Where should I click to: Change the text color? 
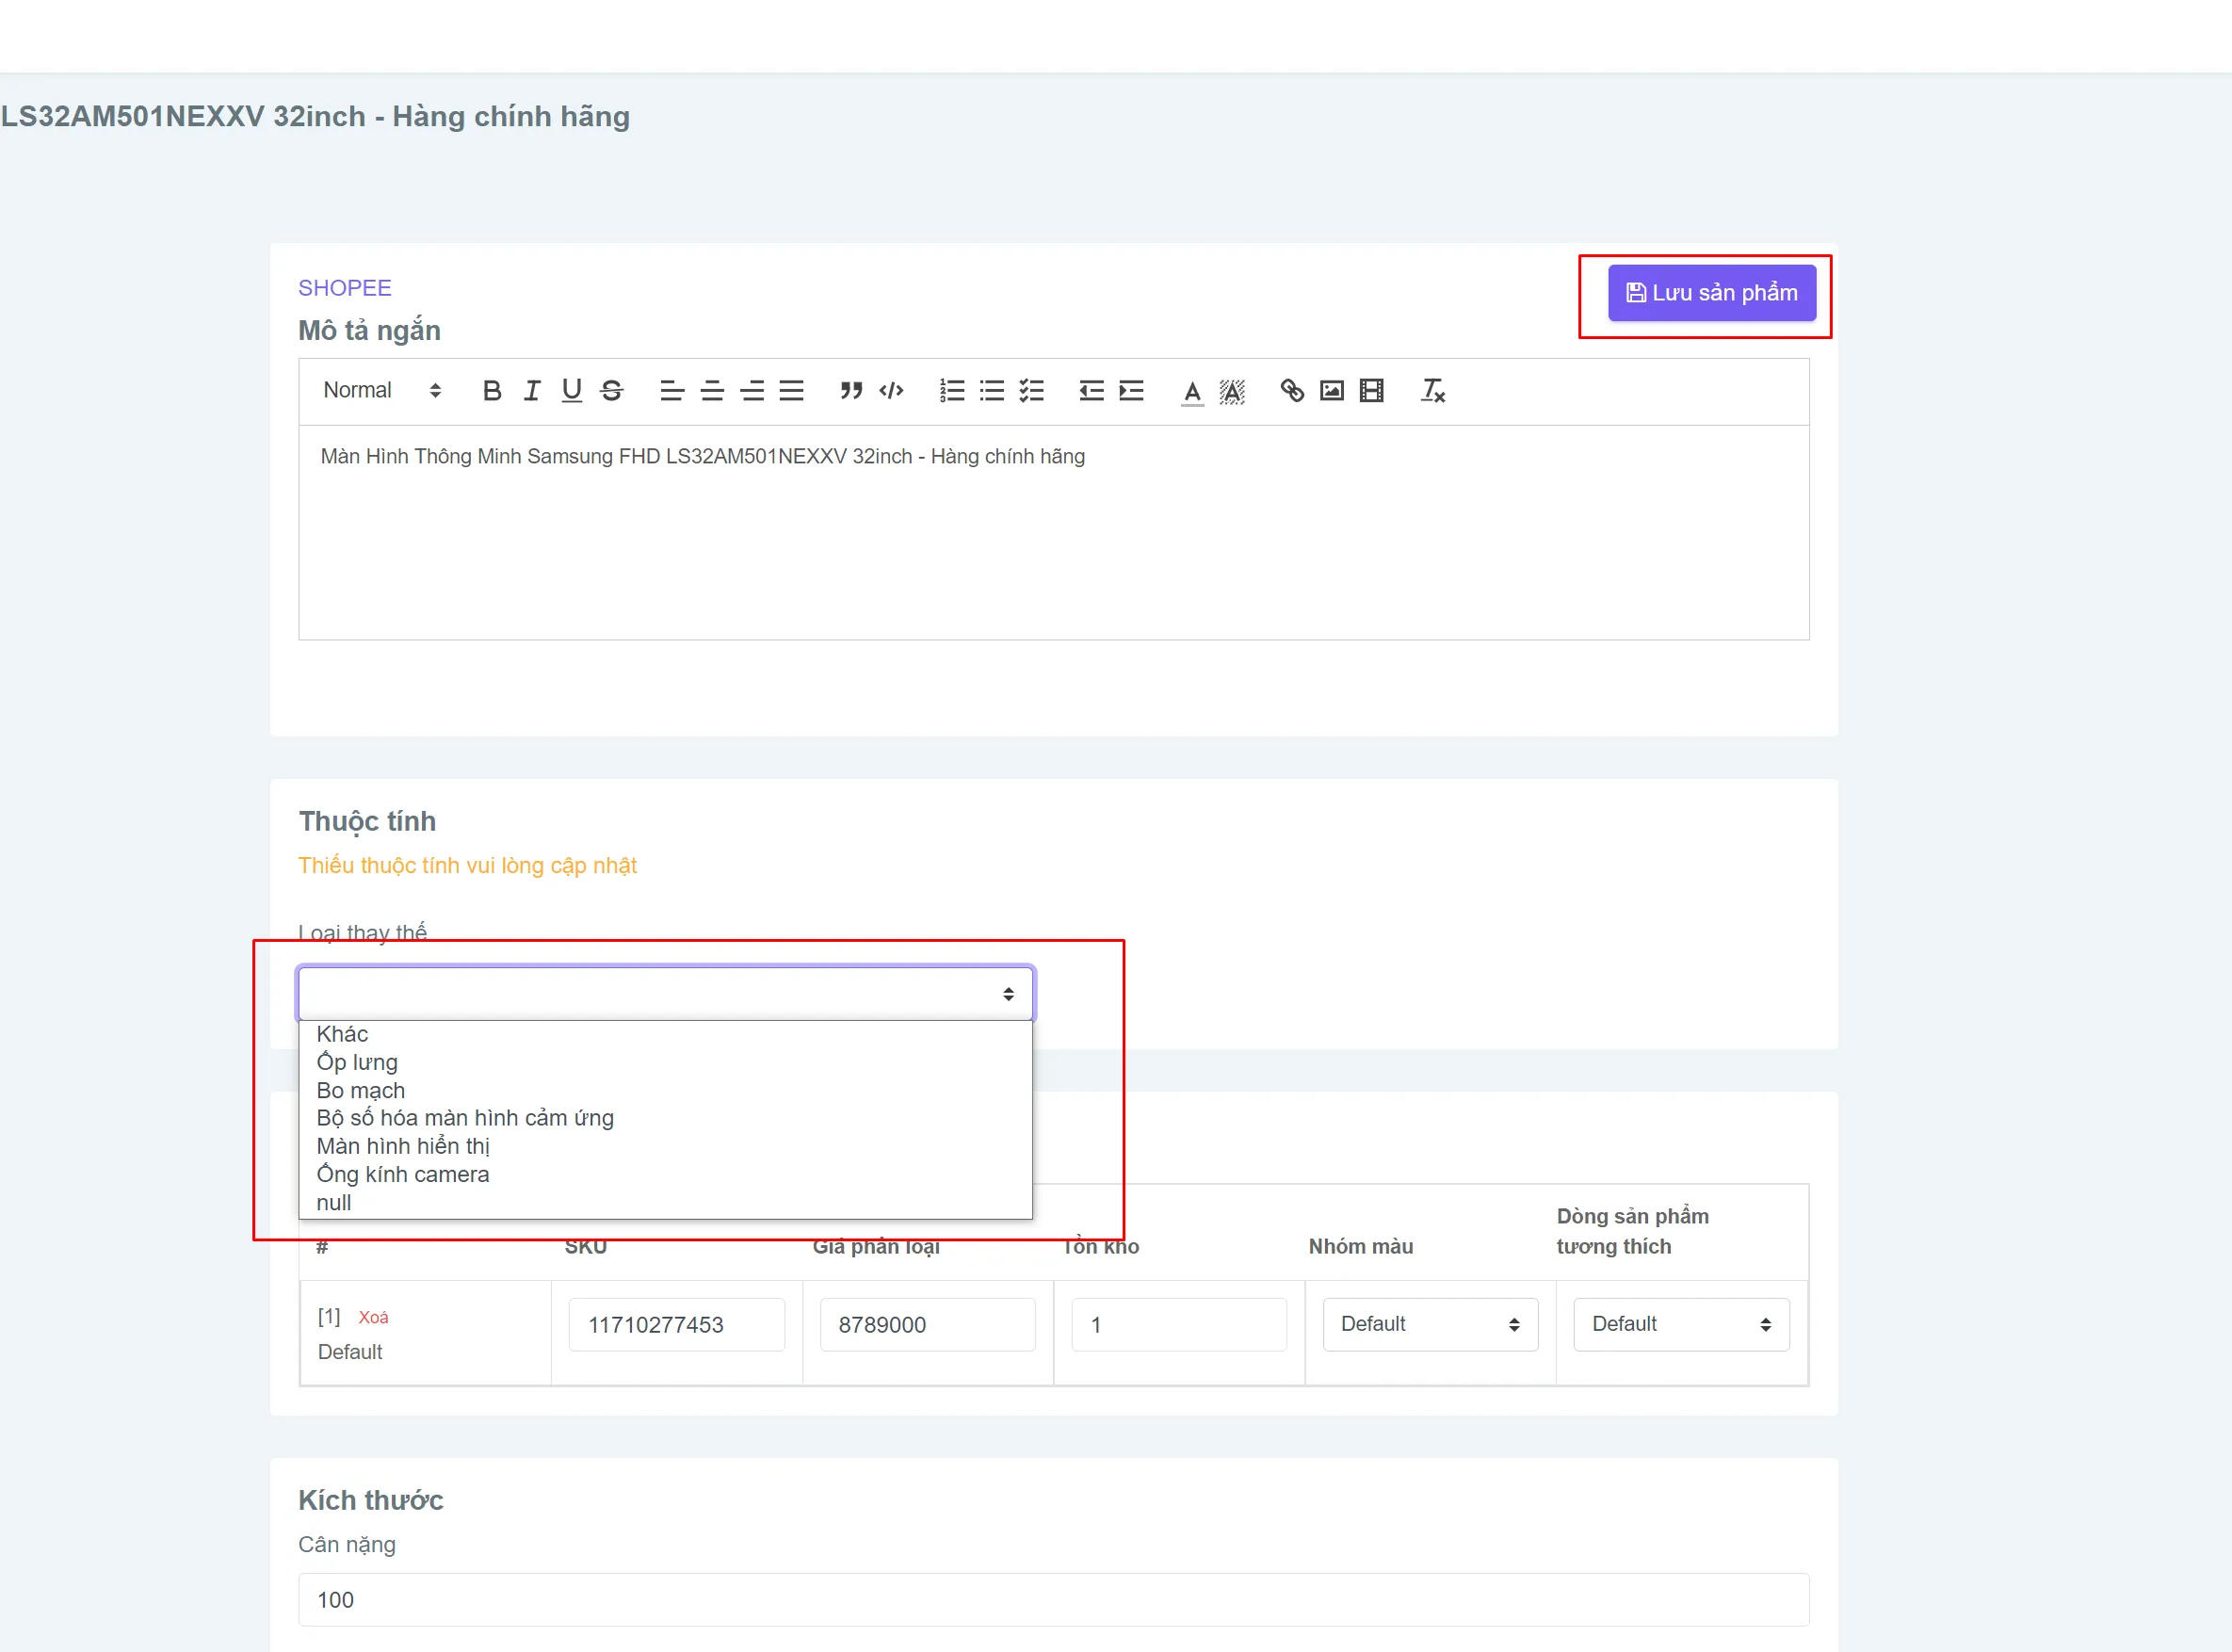[1192, 391]
